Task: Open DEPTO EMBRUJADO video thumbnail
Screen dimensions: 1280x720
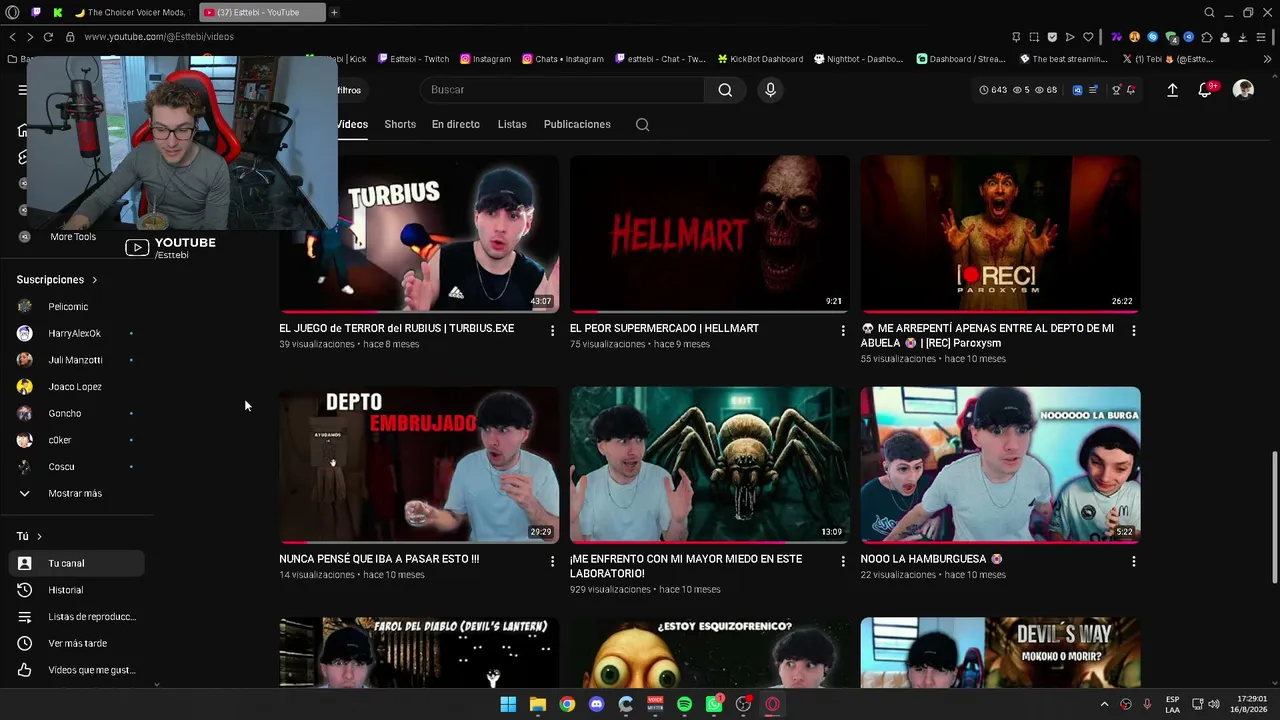Action: coord(419,465)
